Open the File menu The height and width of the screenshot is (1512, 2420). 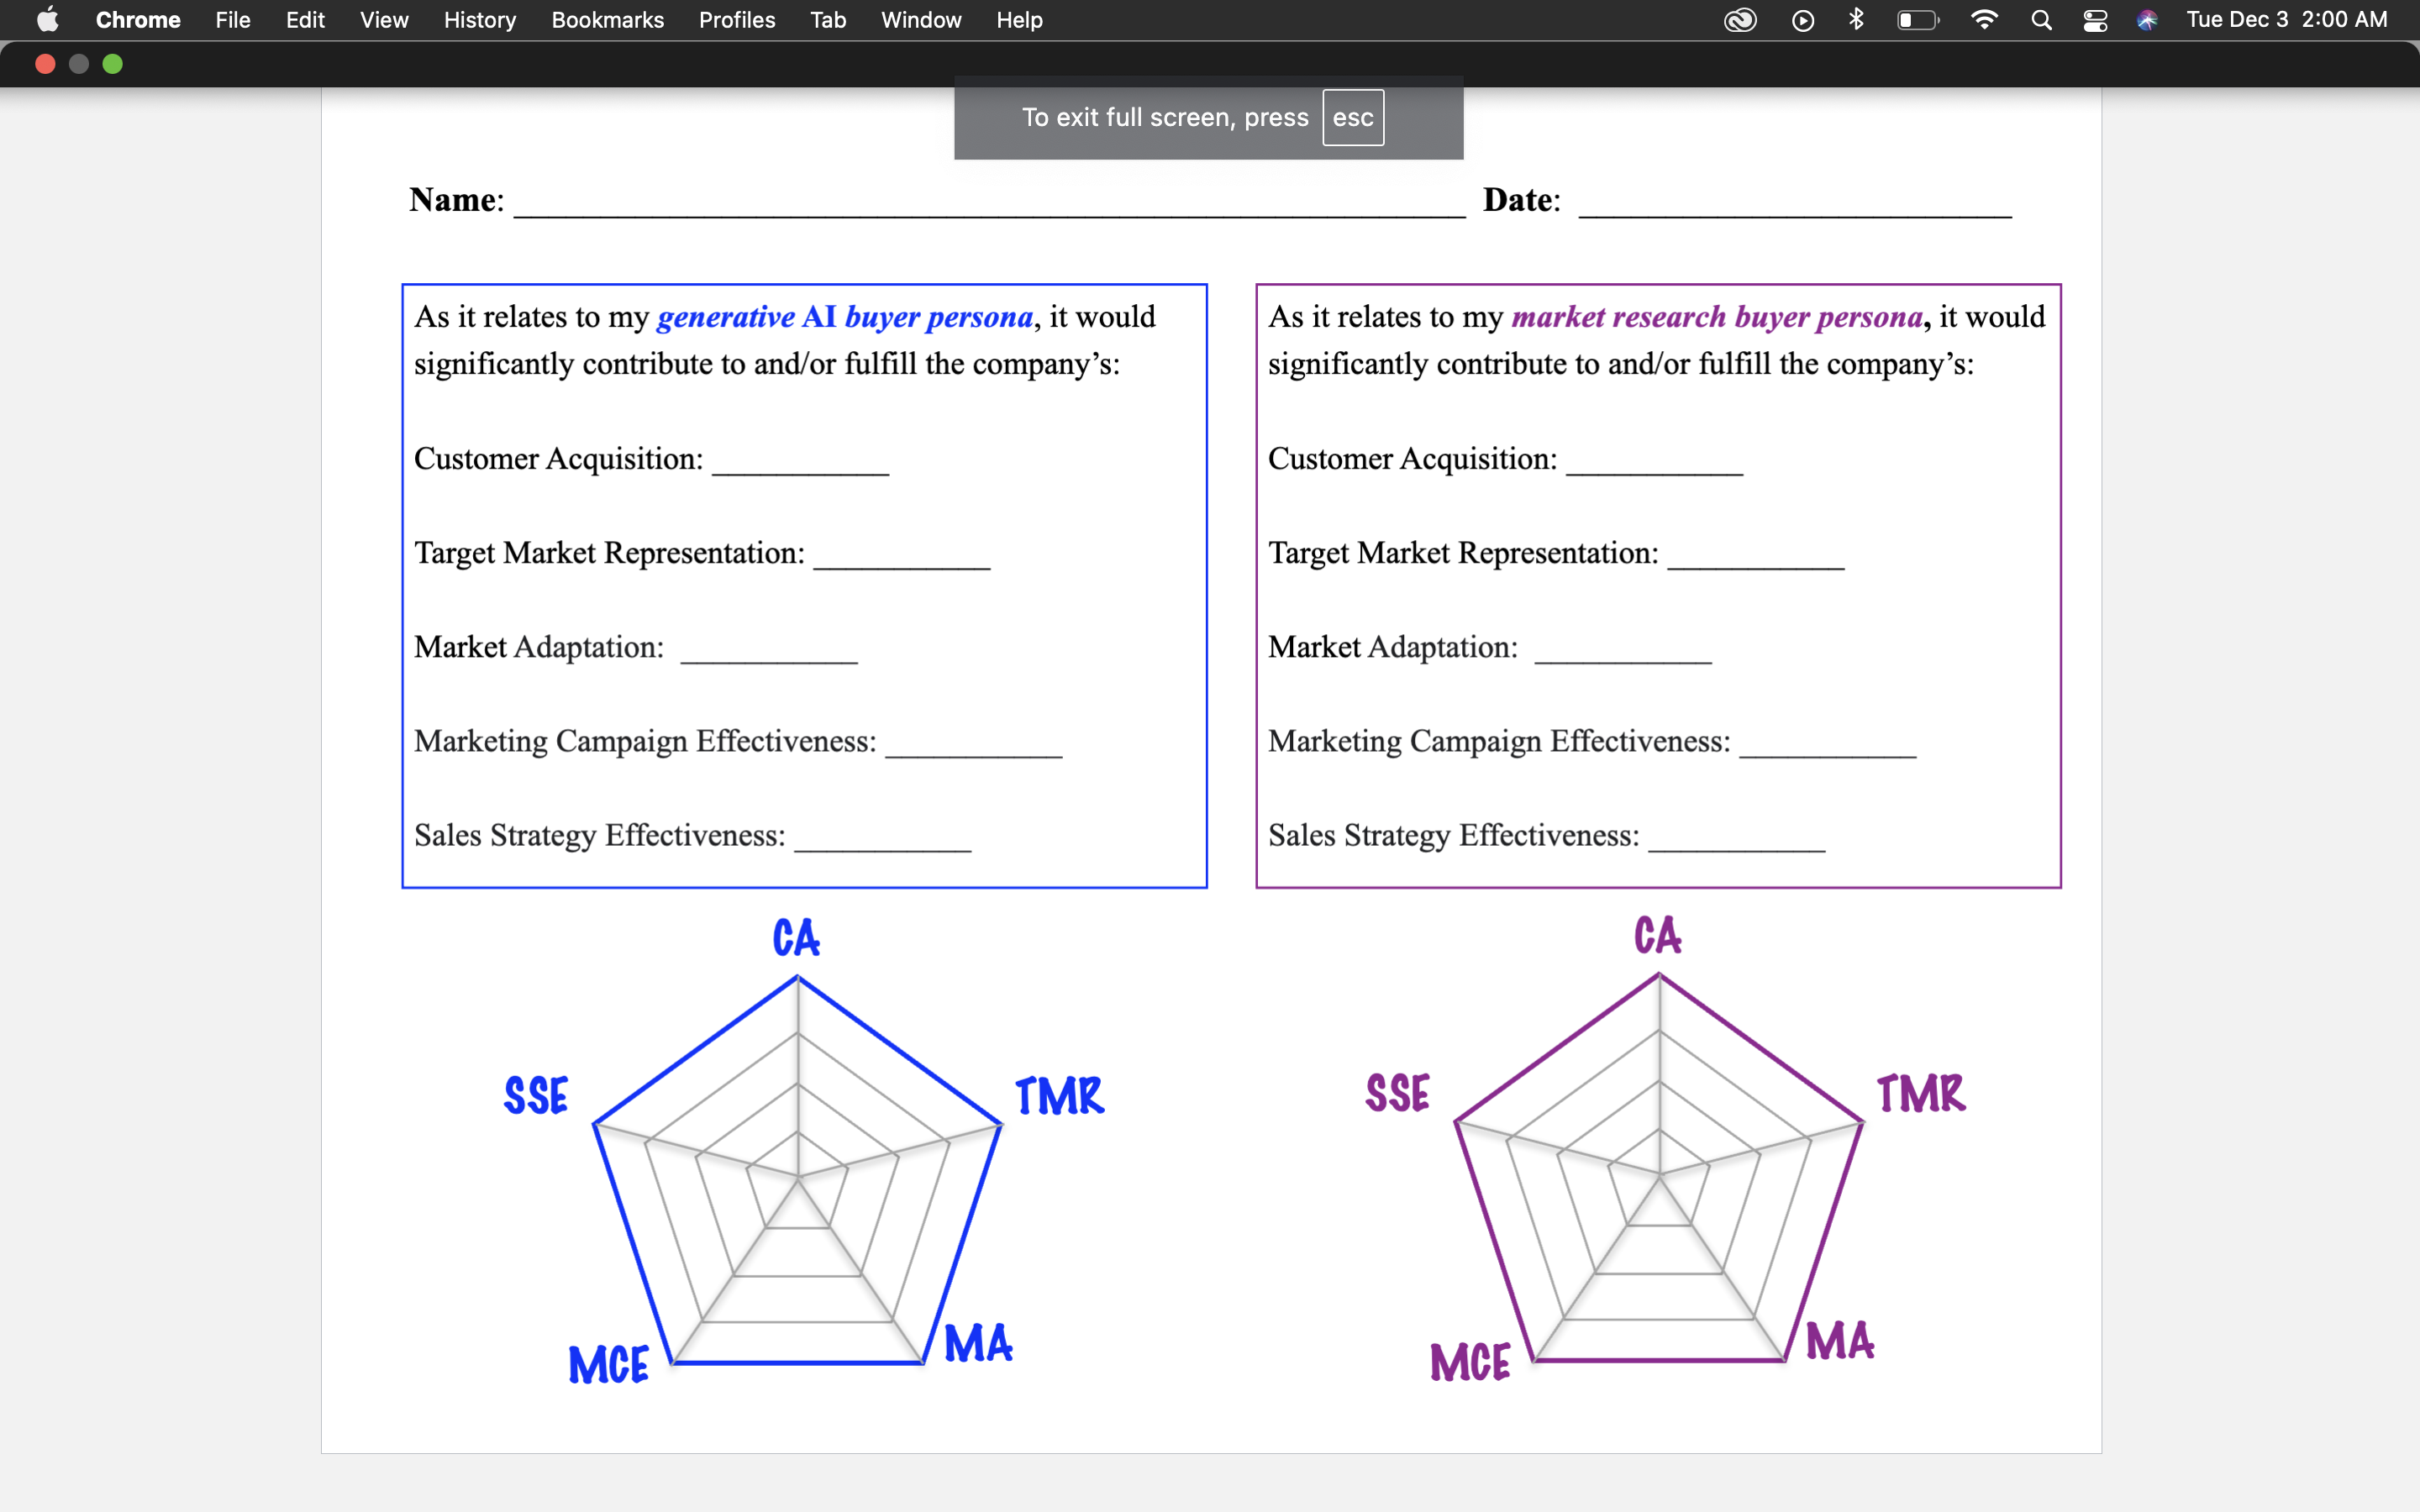click(233, 20)
